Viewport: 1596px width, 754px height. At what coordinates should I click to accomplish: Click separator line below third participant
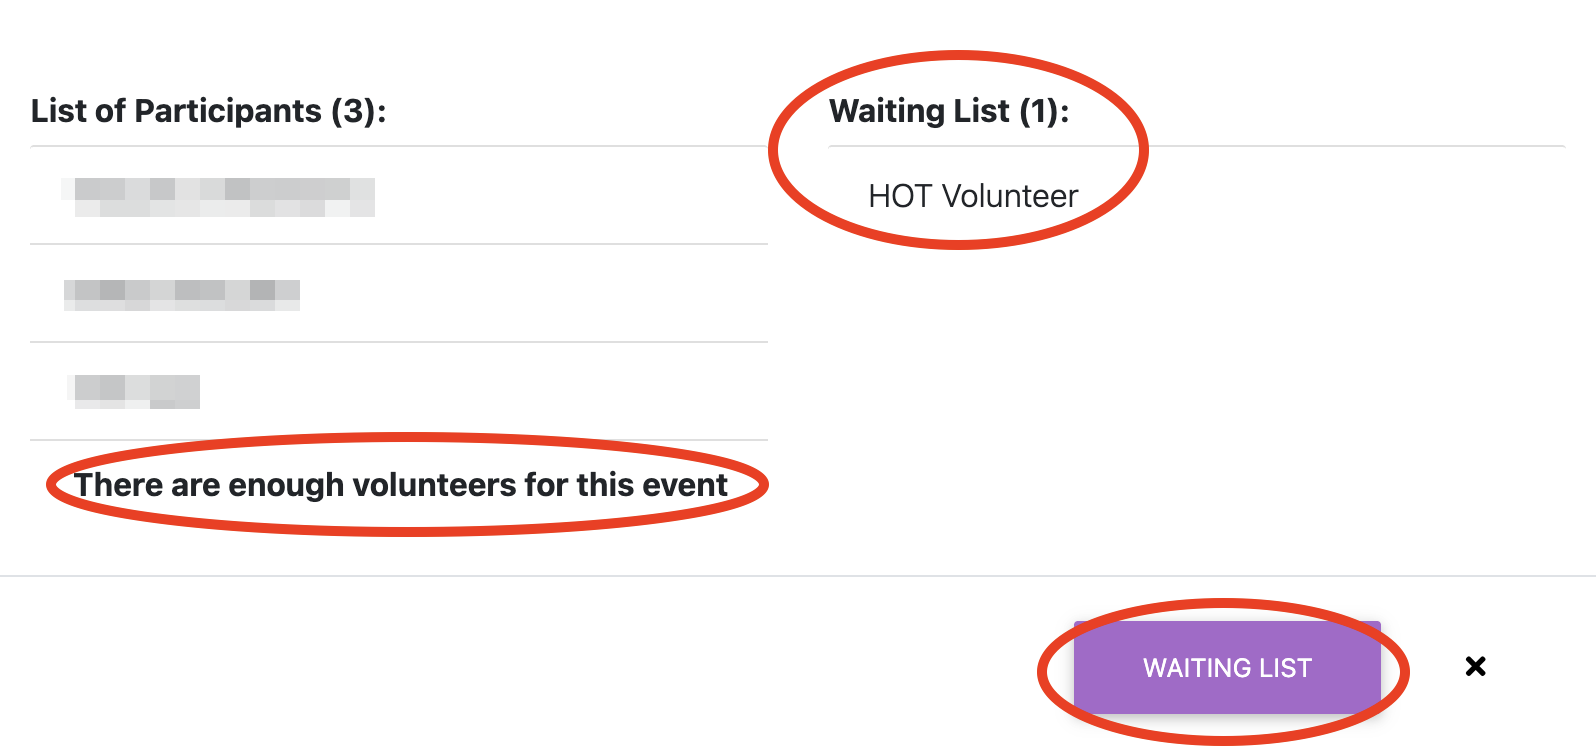point(398,440)
